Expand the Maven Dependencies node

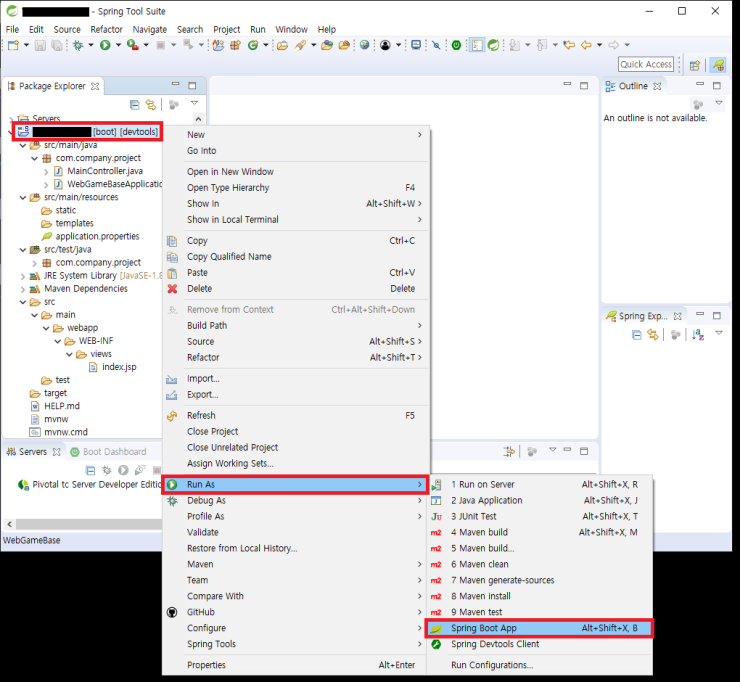[x=23, y=289]
